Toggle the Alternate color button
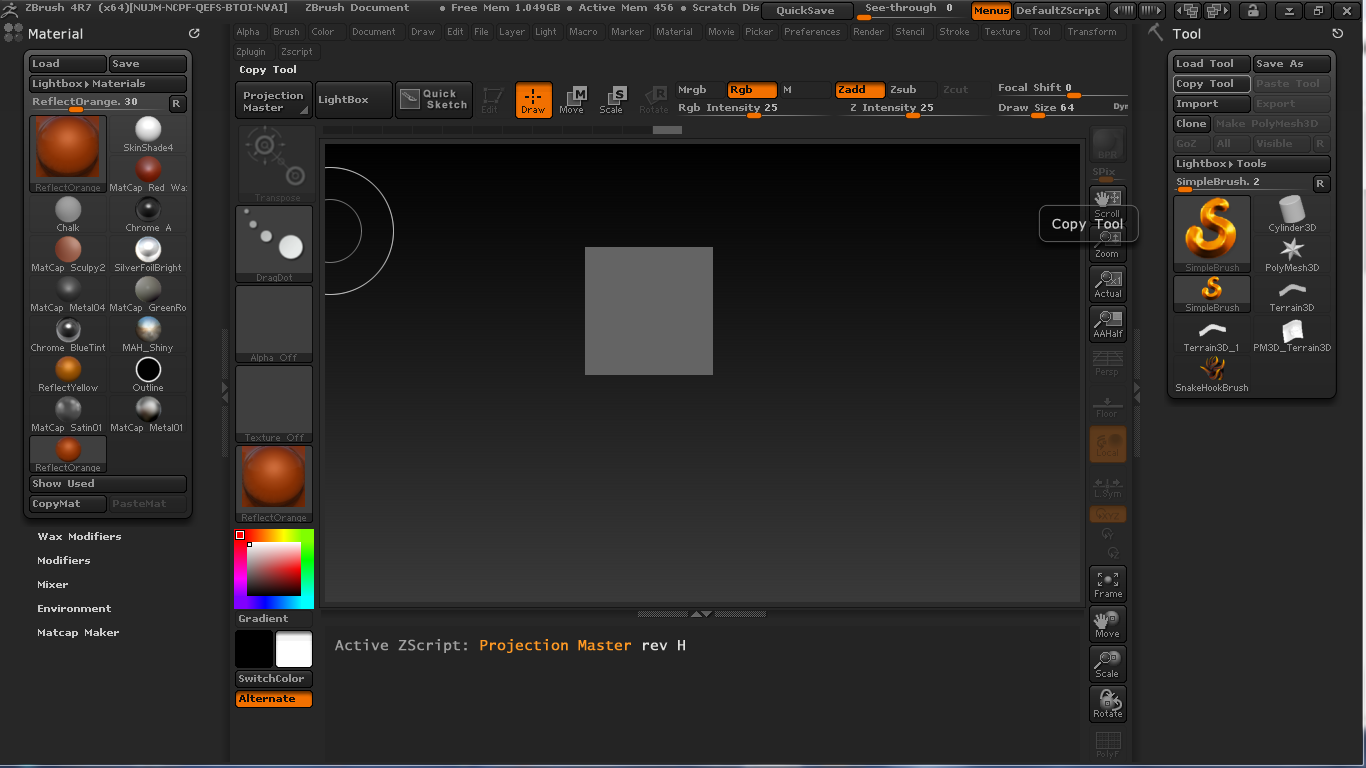1366x768 pixels. coord(274,699)
